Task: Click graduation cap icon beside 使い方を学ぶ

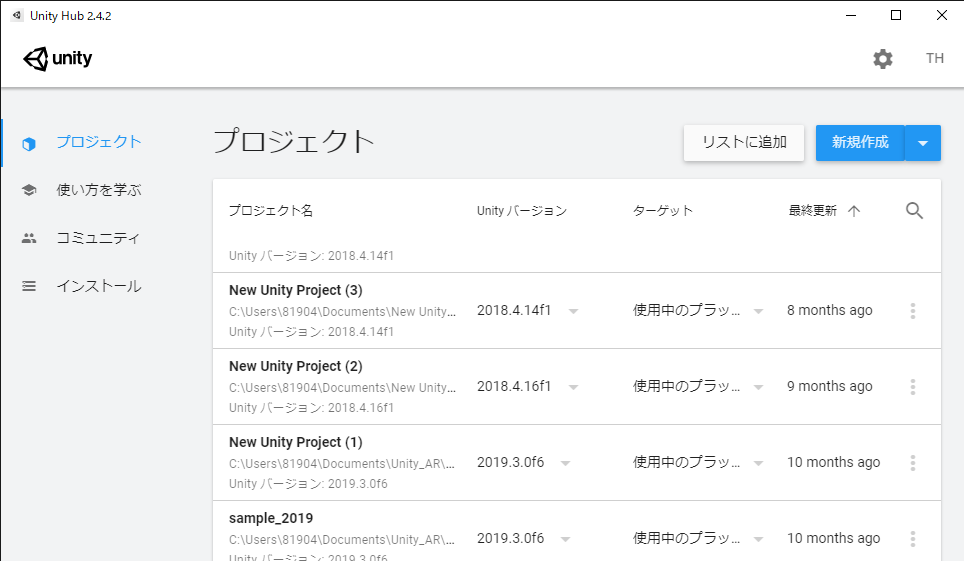Action: [29, 190]
